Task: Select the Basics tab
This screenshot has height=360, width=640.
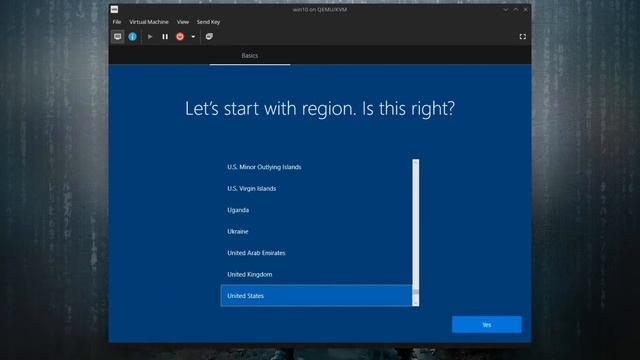Action: [x=250, y=56]
